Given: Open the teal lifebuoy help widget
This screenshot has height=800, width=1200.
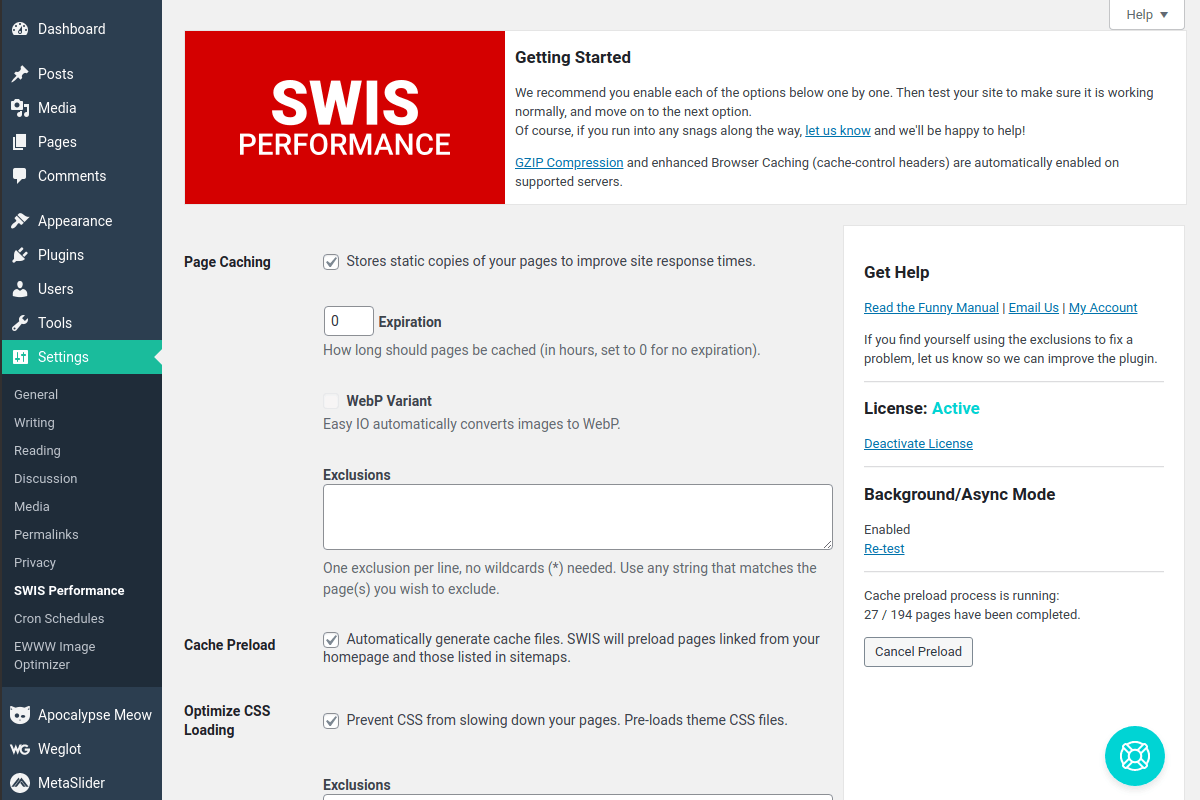Looking at the screenshot, I should (x=1135, y=756).
